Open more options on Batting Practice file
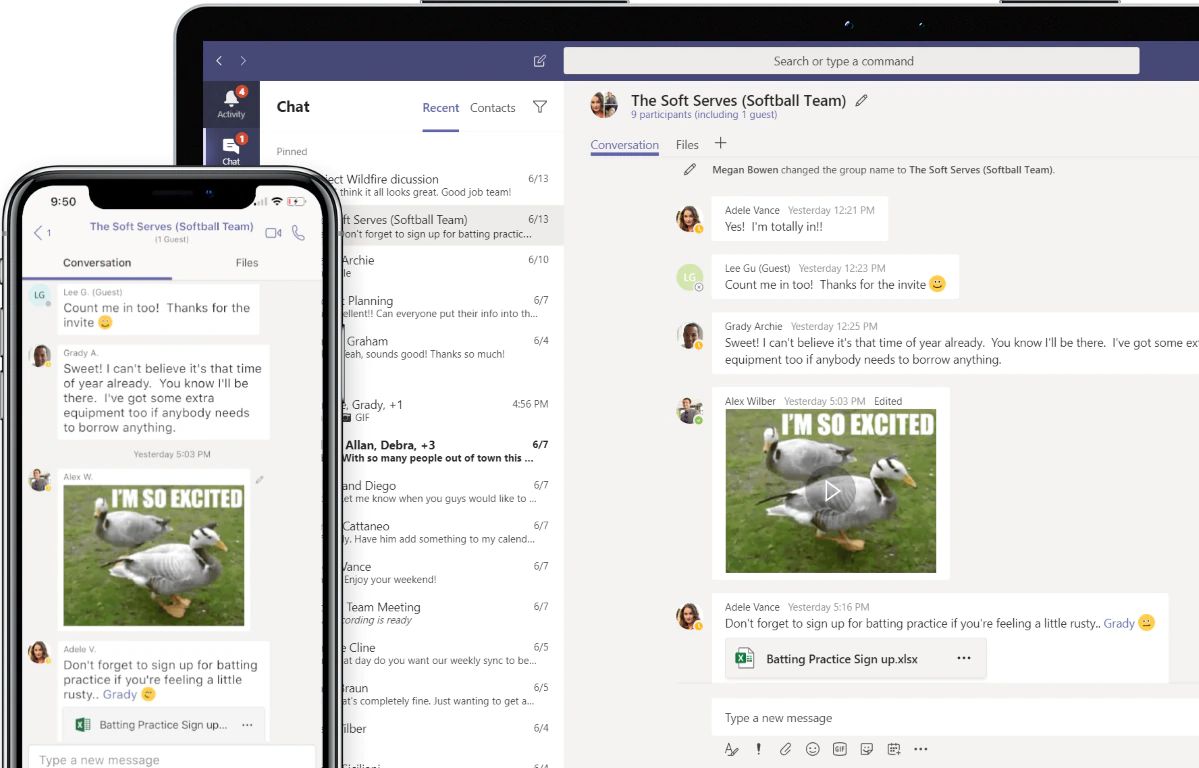Viewport: 1199px width, 768px height. (x=964, y=659)
